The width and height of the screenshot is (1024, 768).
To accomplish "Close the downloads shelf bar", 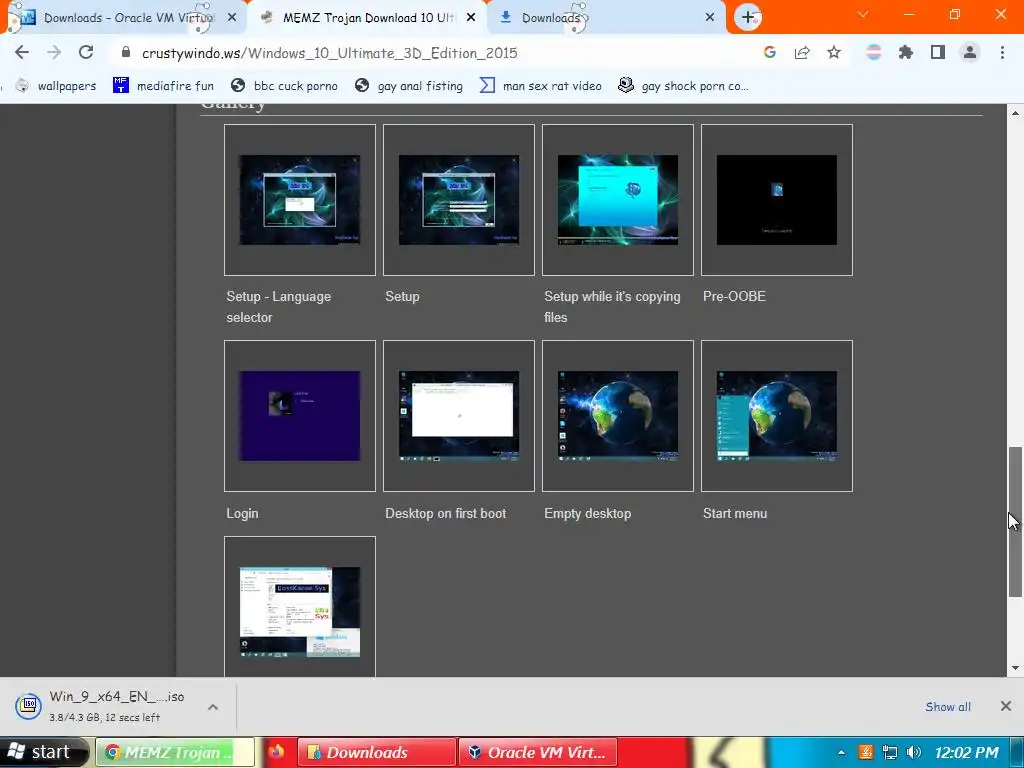I will (x=1006, y=706).
